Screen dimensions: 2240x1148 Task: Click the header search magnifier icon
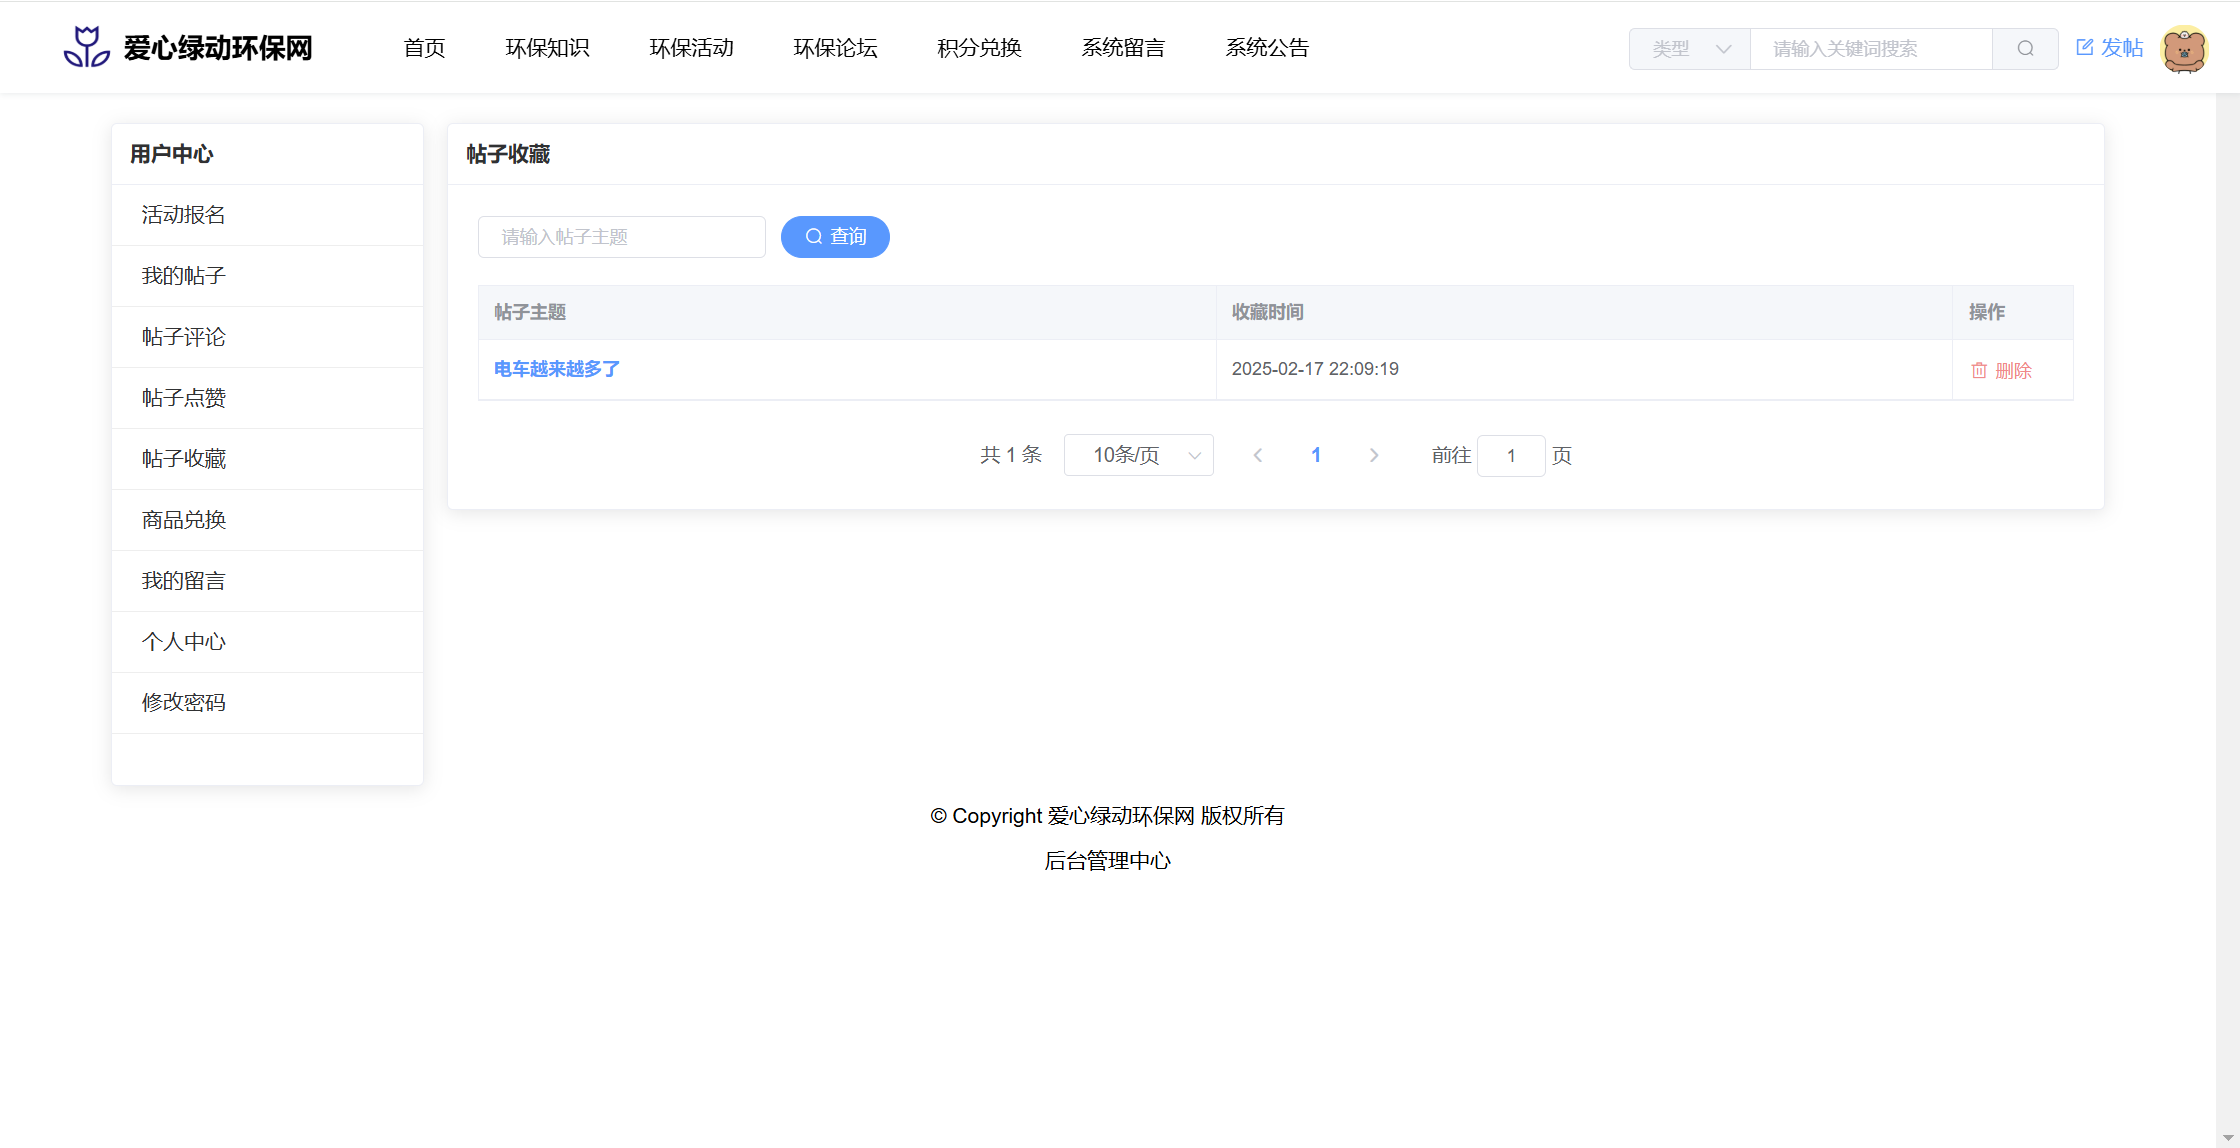pos(2025,48)
